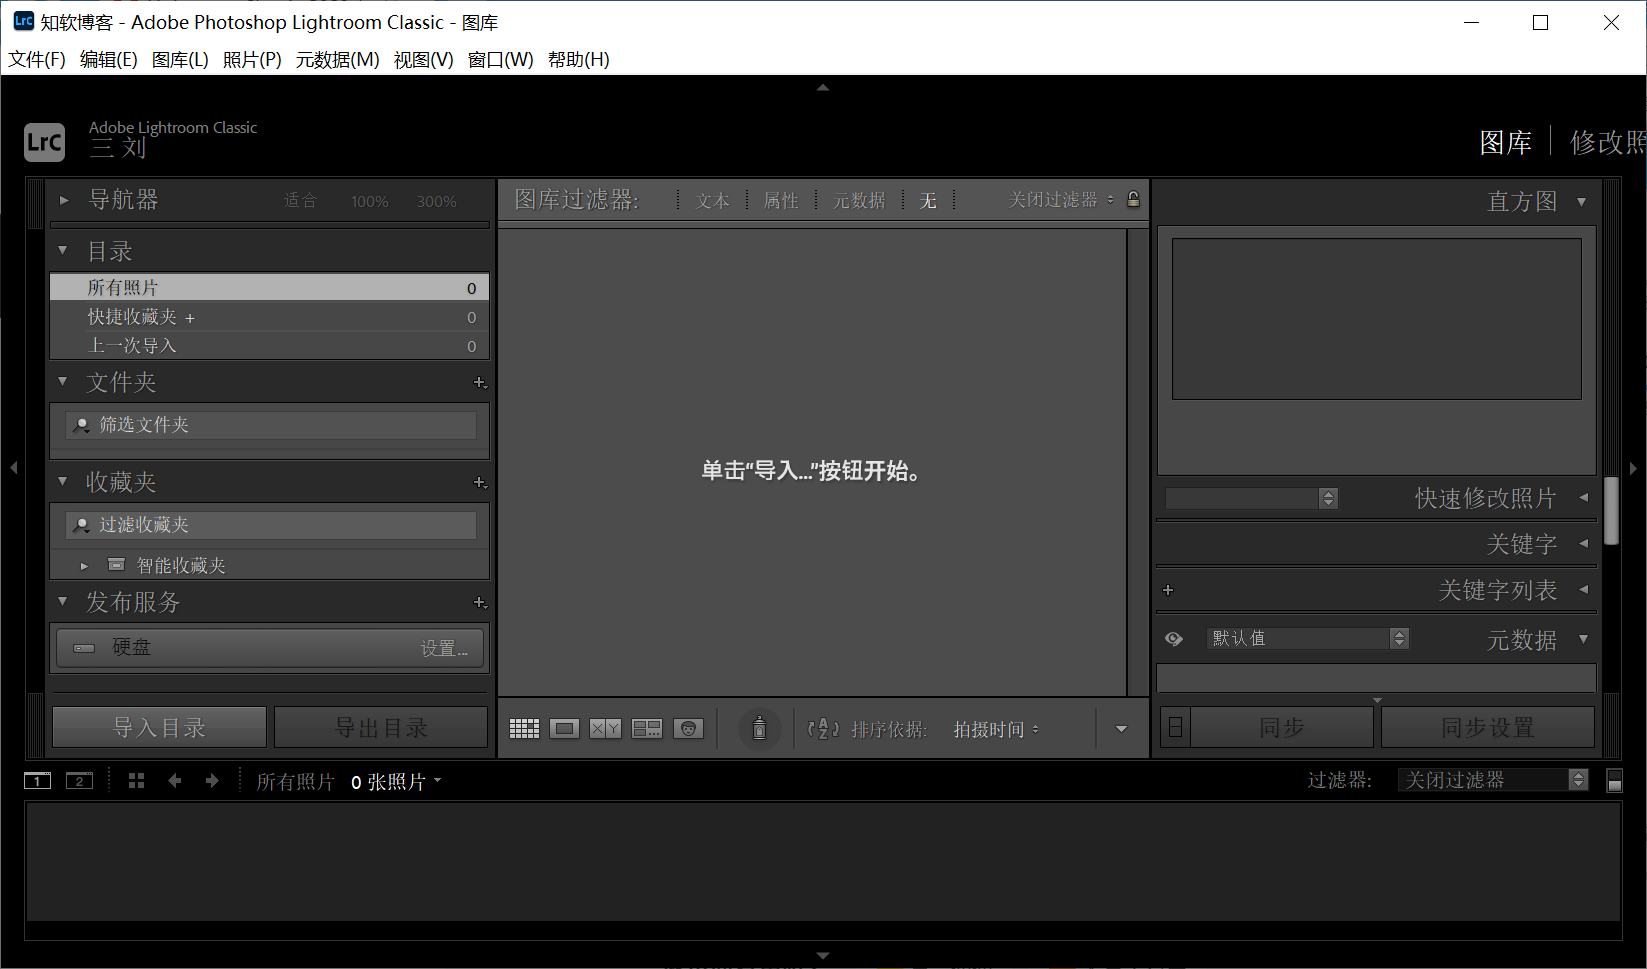The width and height of the screenshot is (1647, 969).
Task: Open the 窗口(W) menu
Action: coord(501,60)
